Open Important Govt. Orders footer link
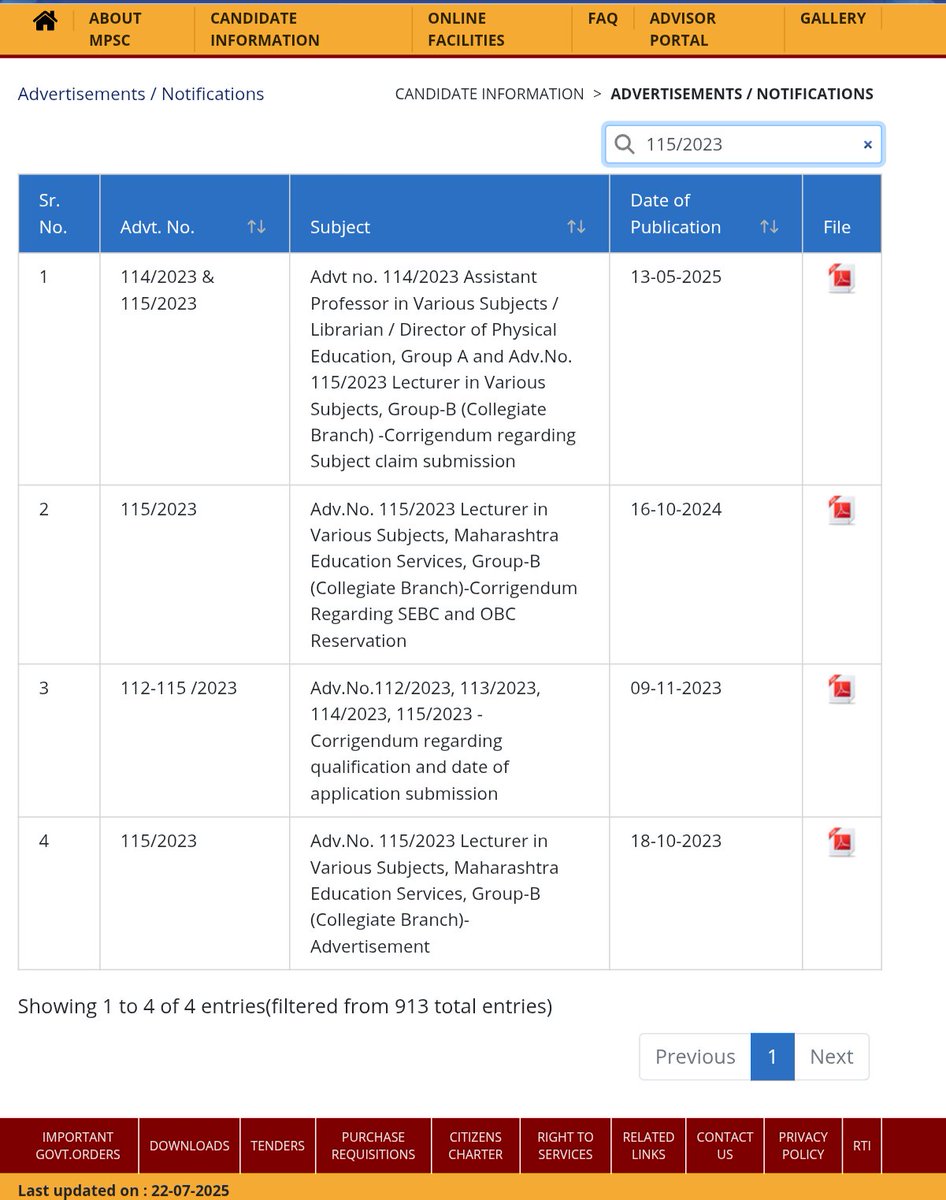The width and height of the screenshot is (946, 1200). [x=77, y=1146]
